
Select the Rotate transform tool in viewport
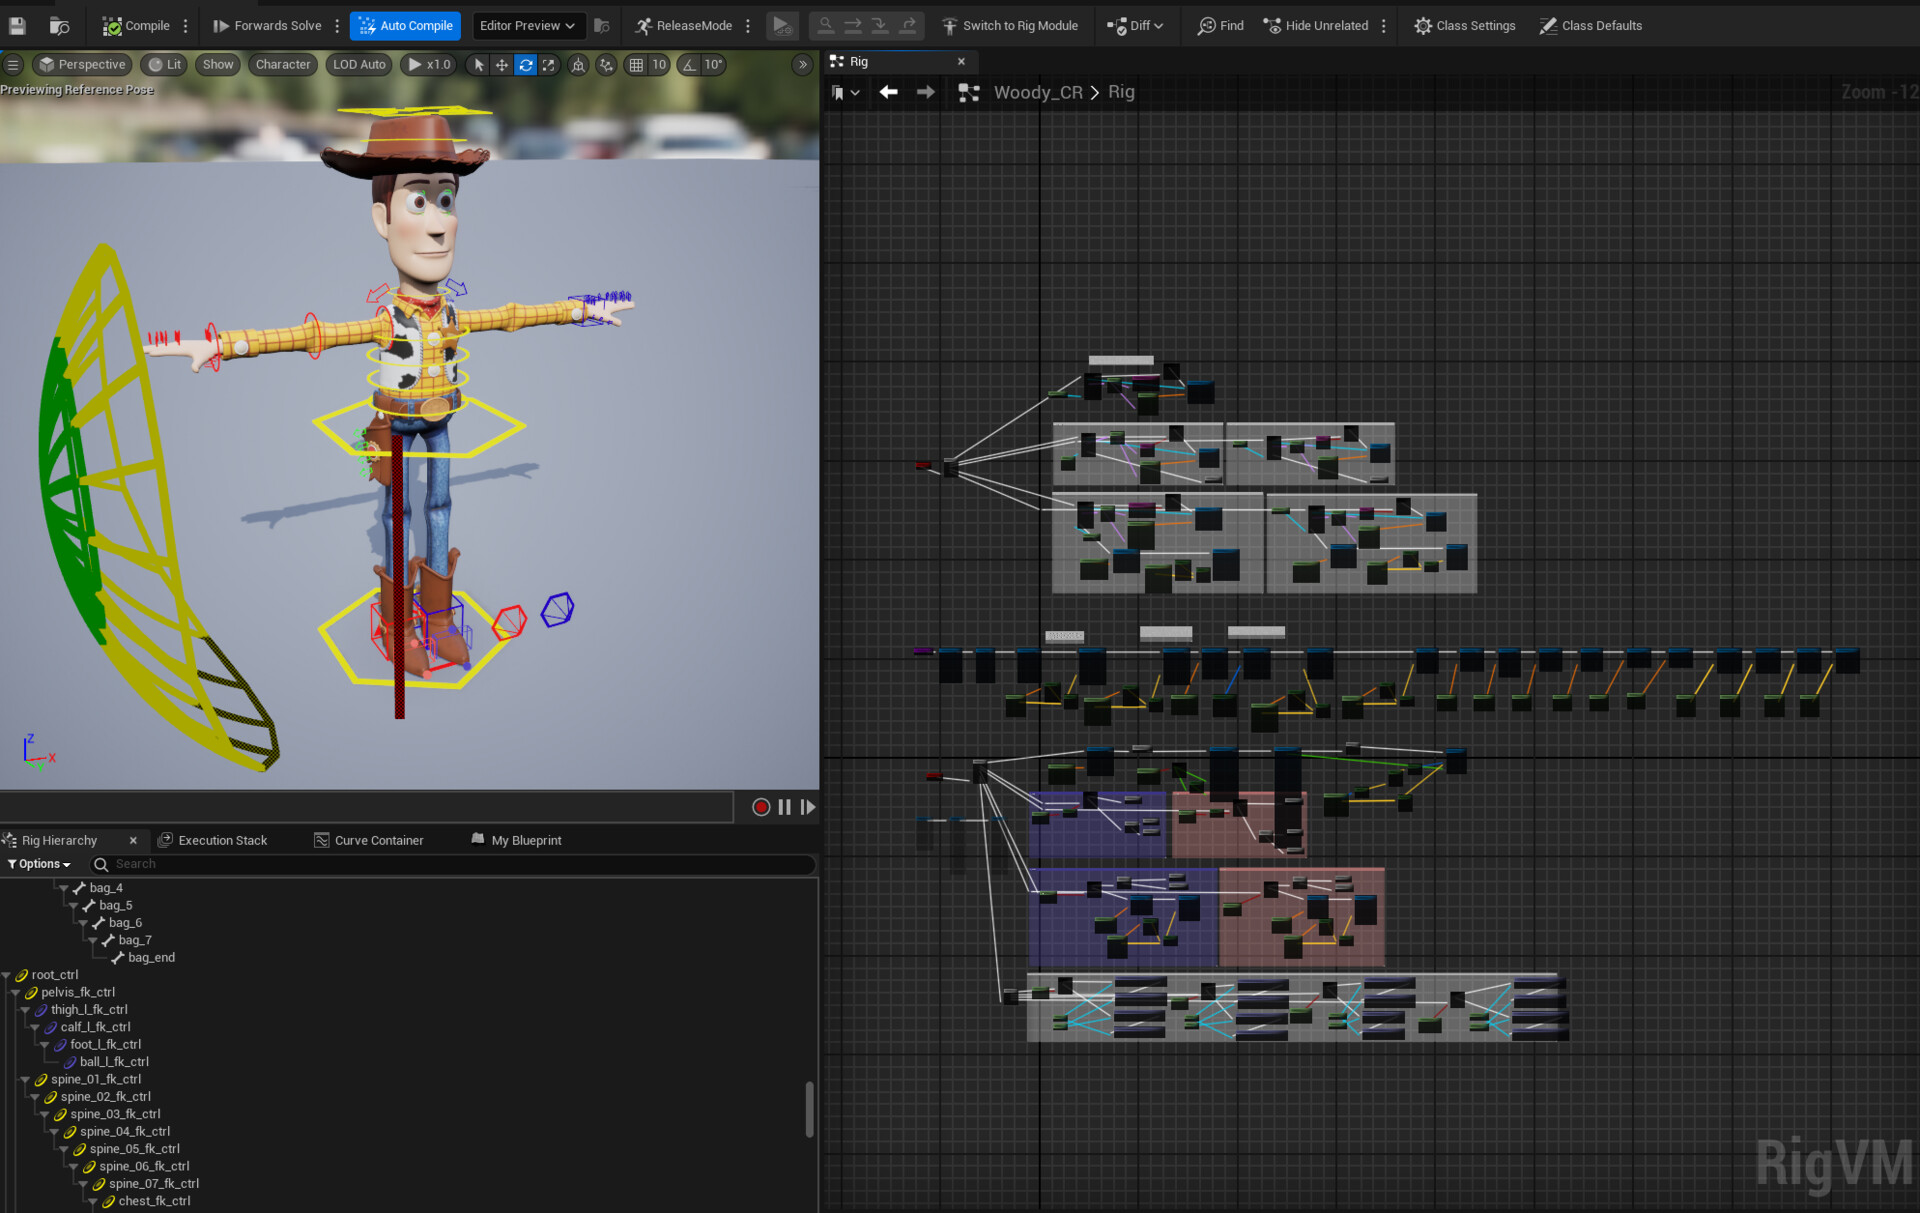525,64
